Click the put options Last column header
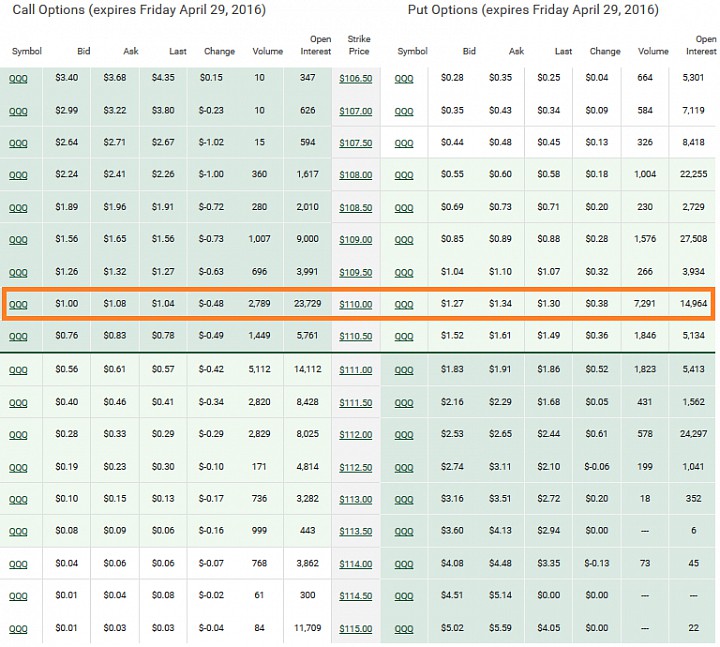The height and width of the screenshot is (647, 720). point(563,51)
